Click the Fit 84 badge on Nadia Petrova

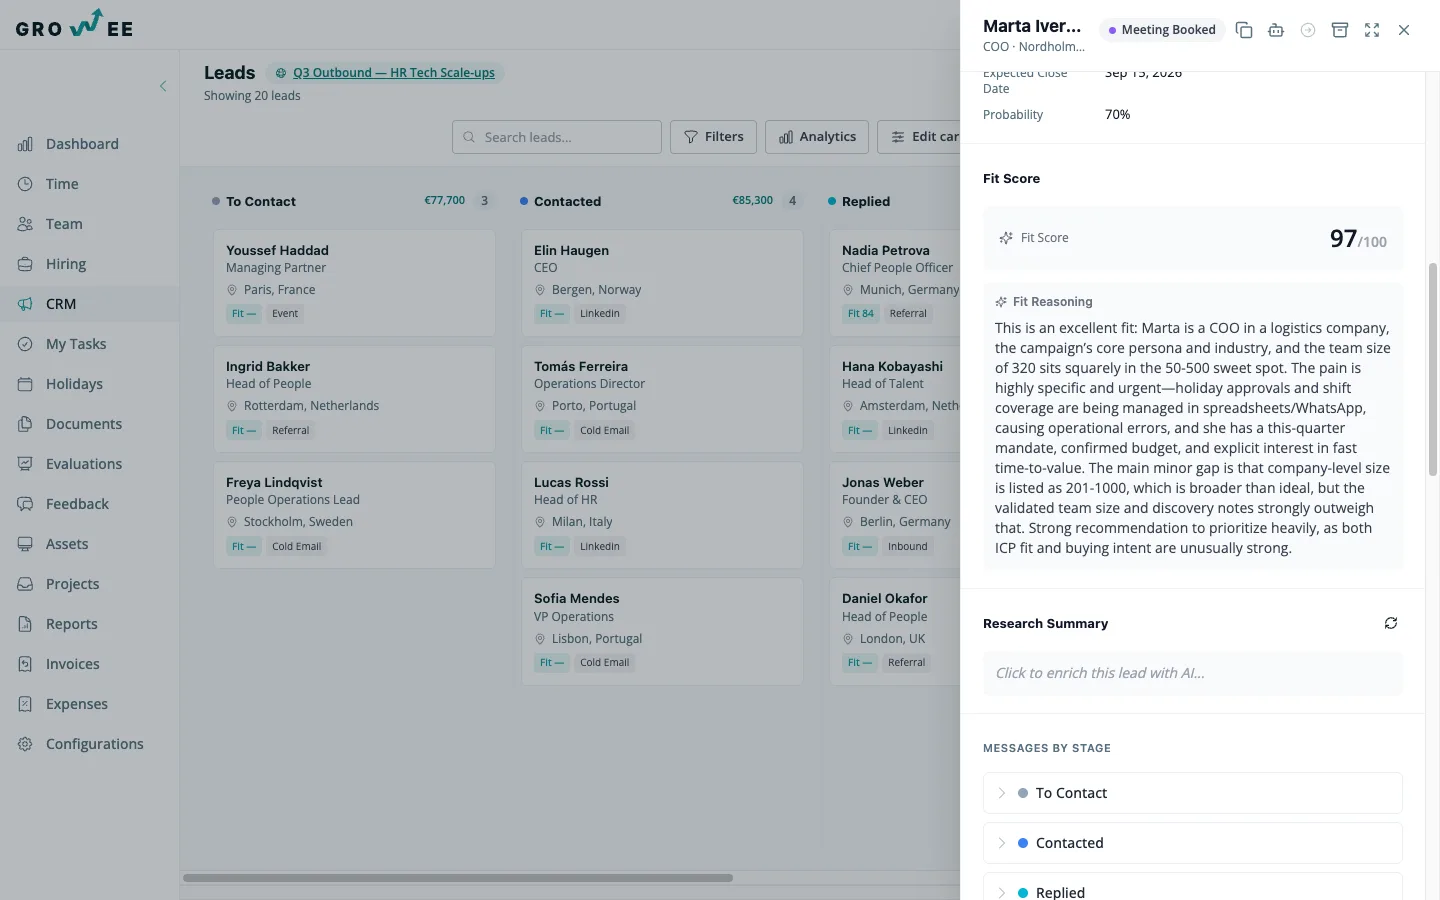pos(860,314)
